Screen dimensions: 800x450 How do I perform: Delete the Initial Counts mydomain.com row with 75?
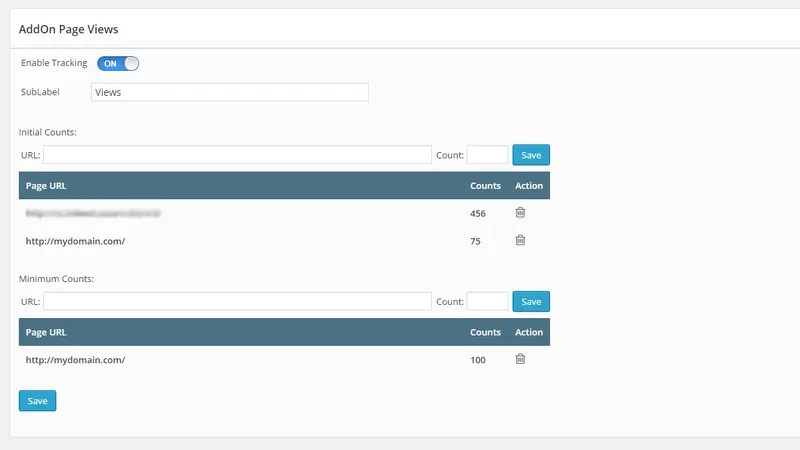pyautogui.click(x=520, y=240)
